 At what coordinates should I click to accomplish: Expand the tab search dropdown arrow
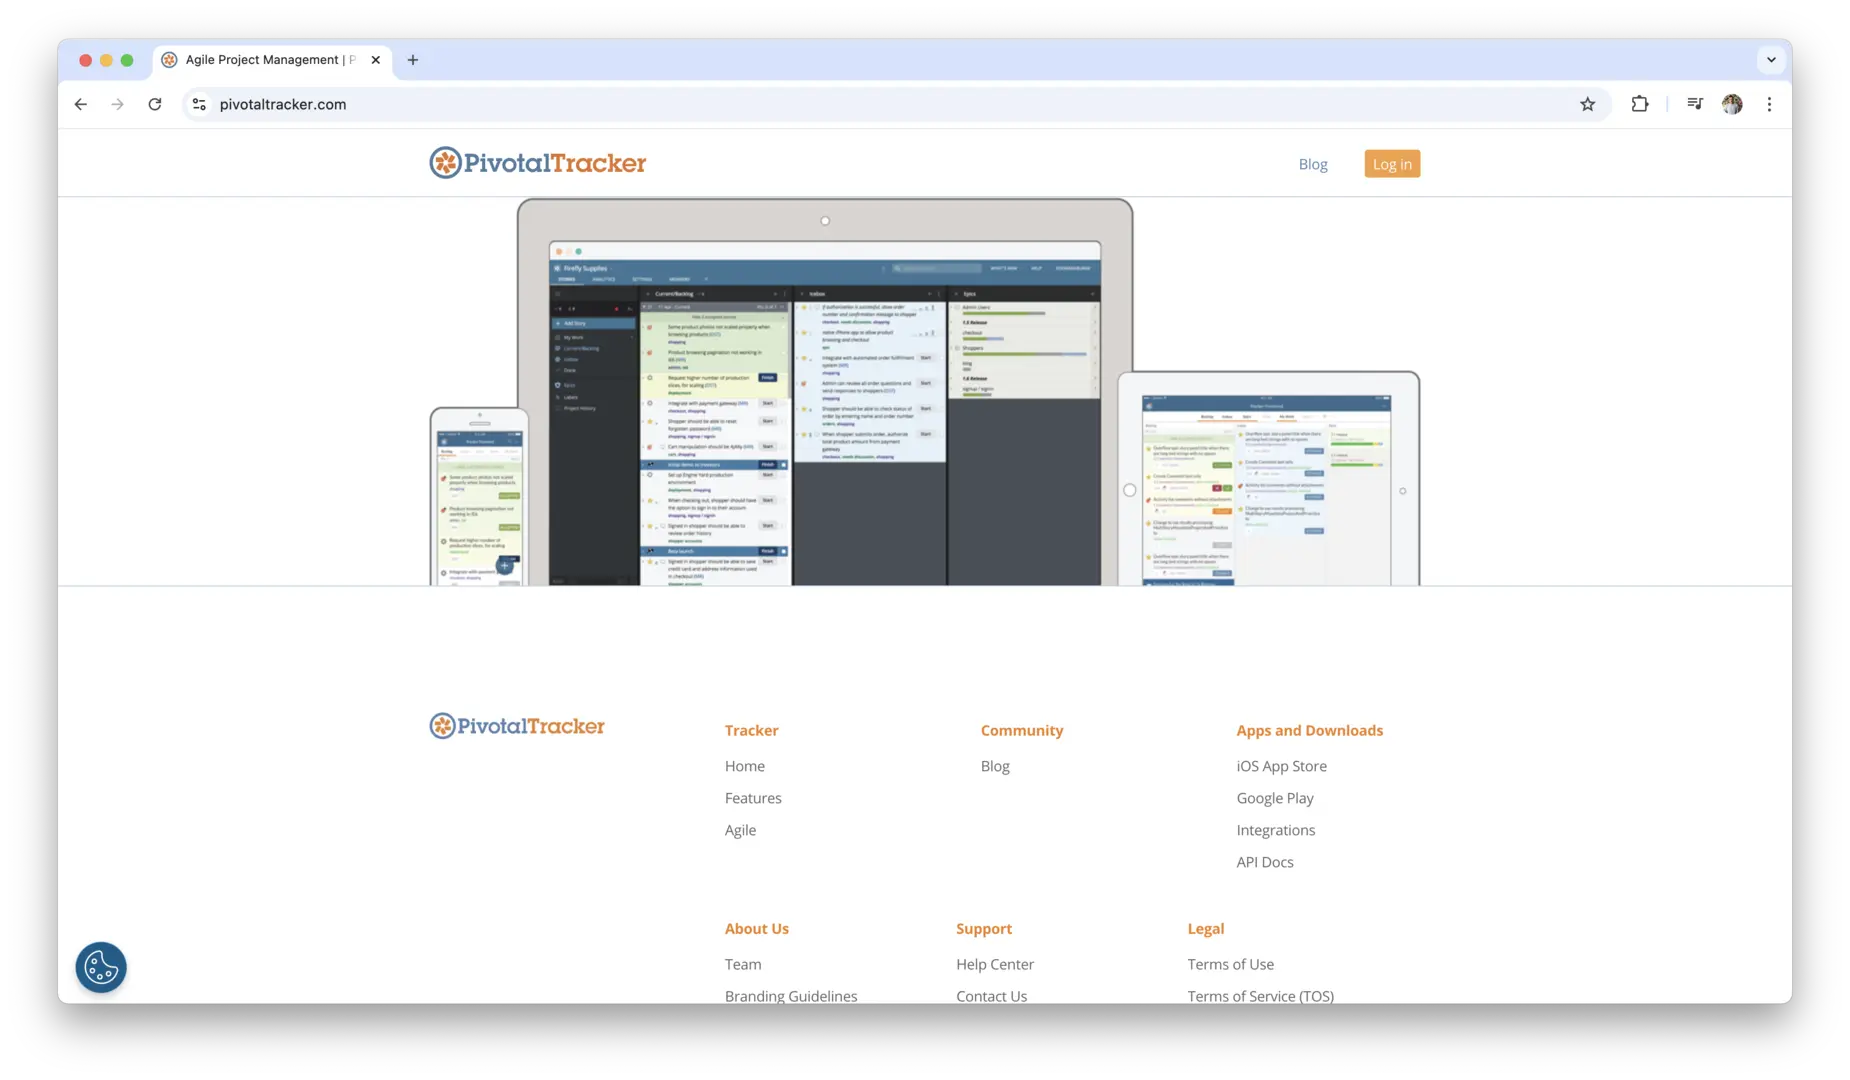1771,60
